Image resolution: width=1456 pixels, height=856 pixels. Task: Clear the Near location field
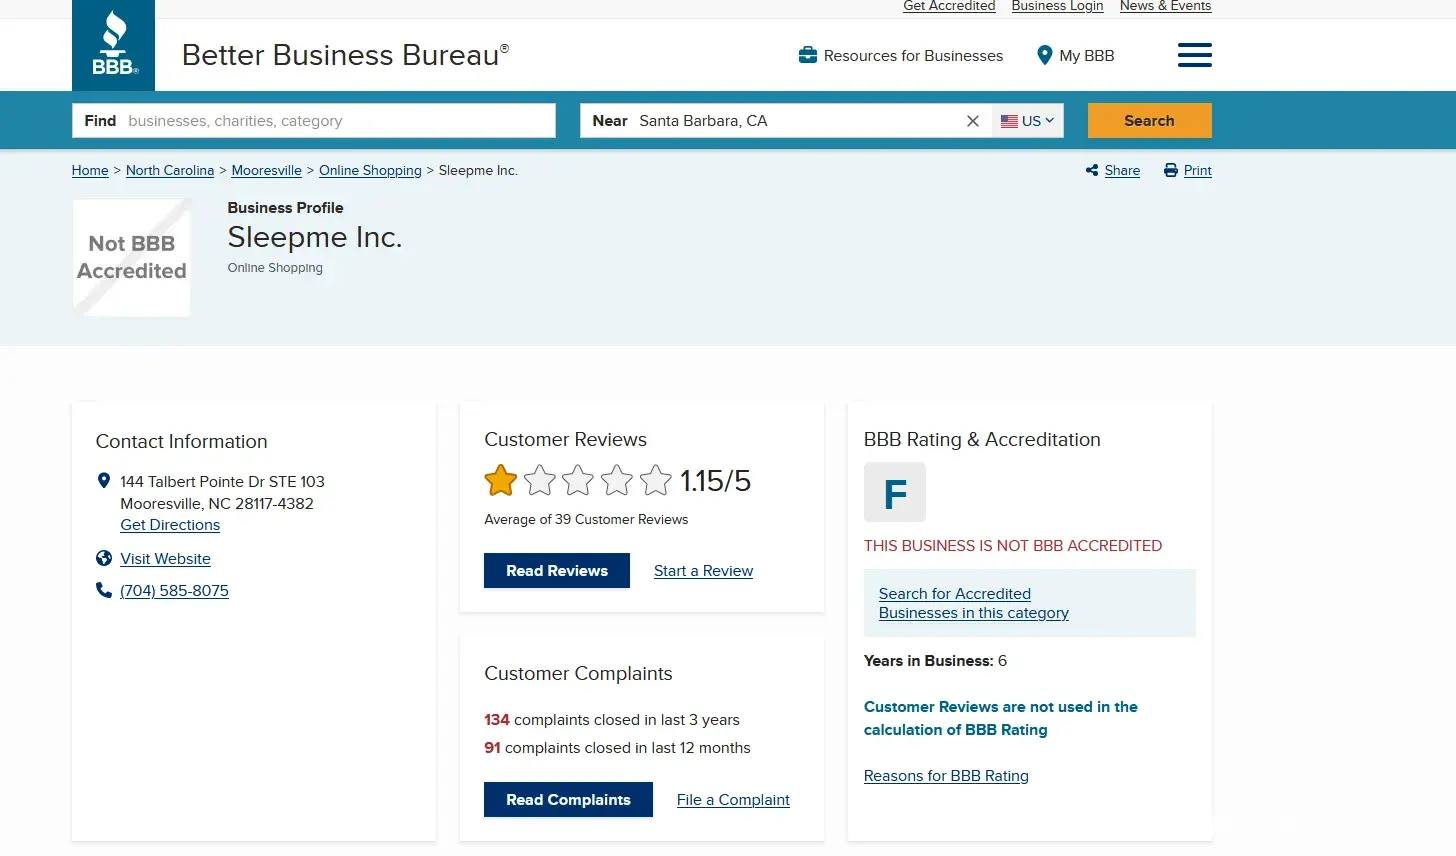[972, 121]
